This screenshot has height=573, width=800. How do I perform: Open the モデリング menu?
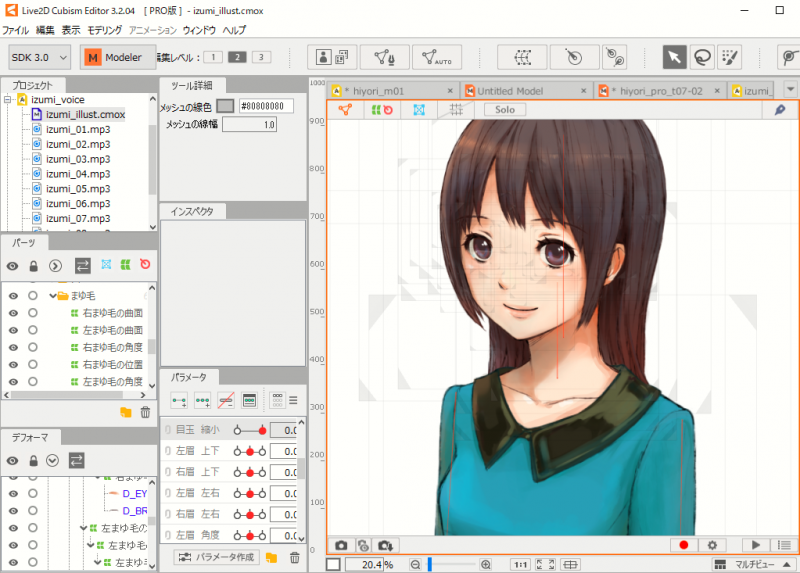105,31
